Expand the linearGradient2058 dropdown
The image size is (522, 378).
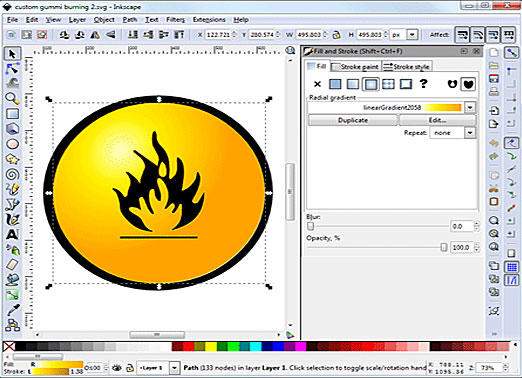[x=470, y=107]
